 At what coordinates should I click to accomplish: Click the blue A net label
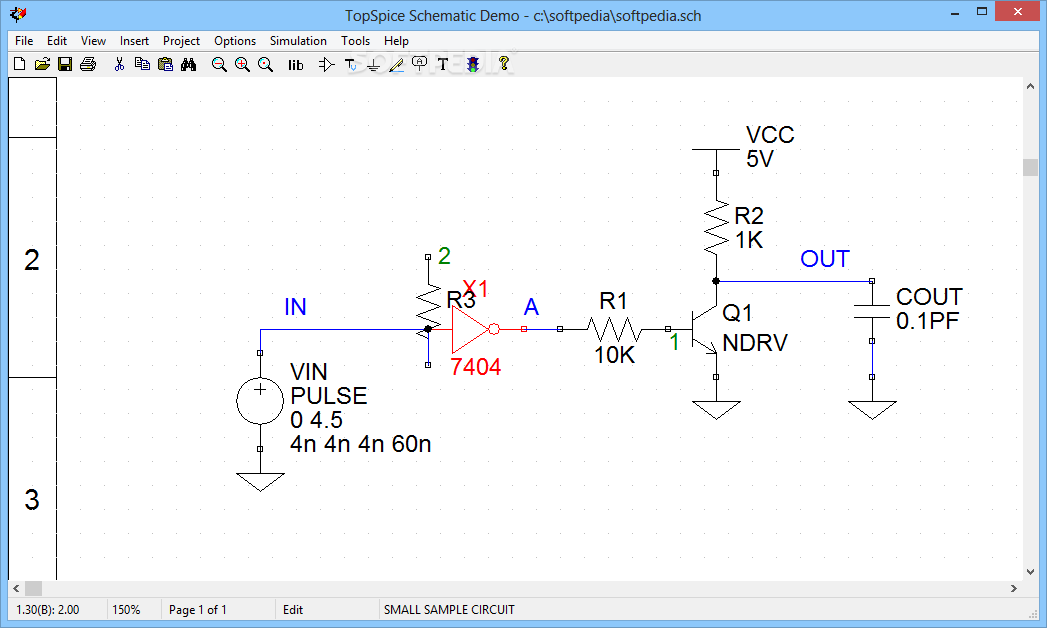[x=531, y=307]
